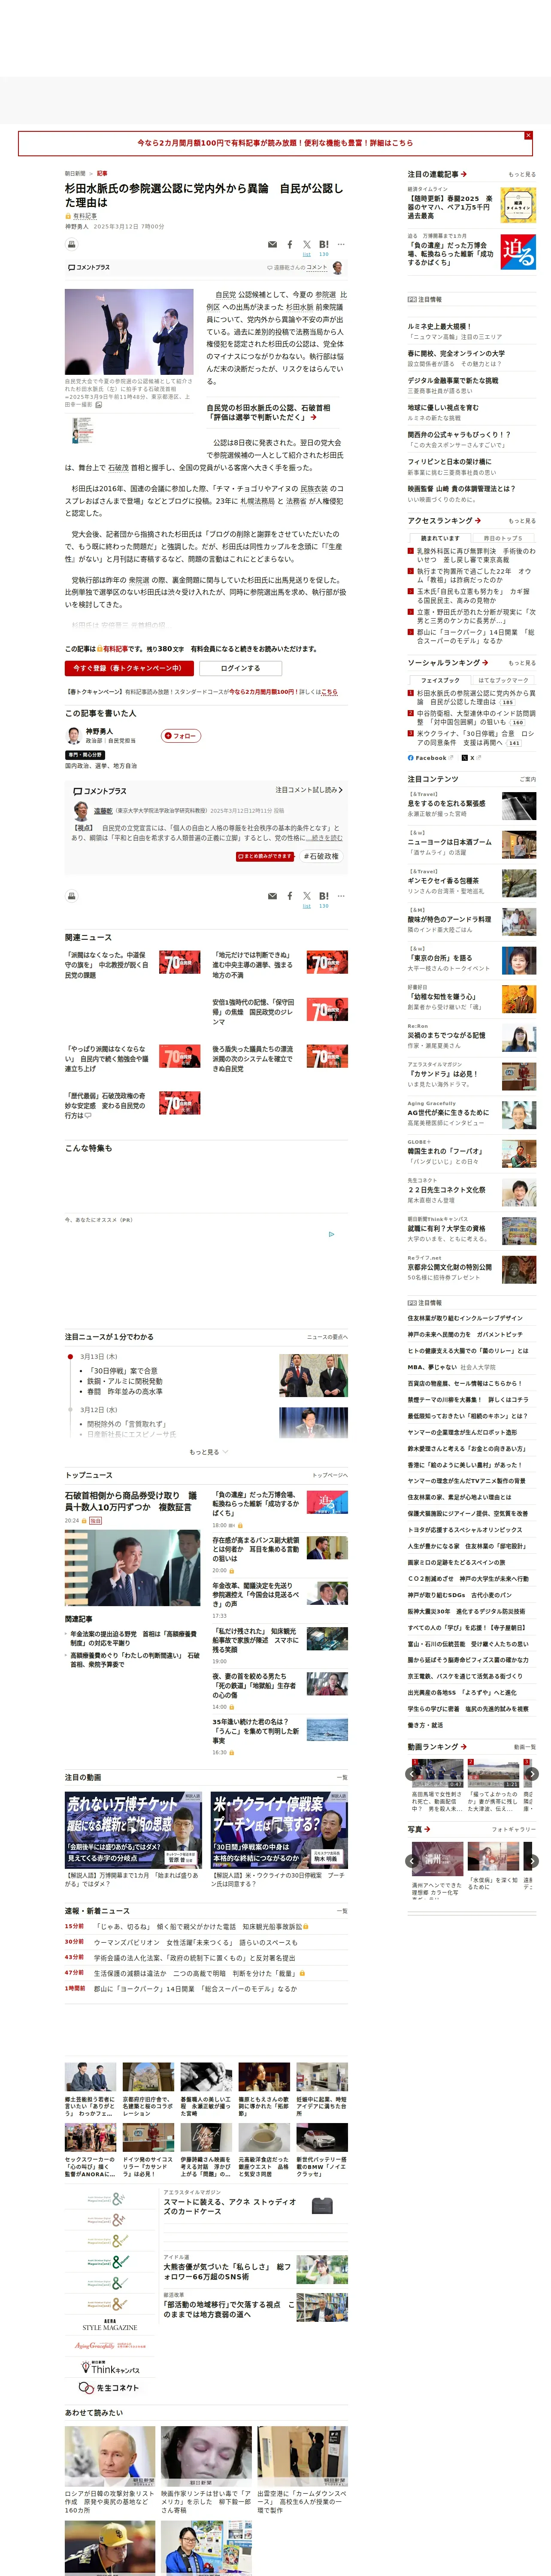Open the 100 yen campaign banner link
The height and width of the screenshot is (2576, 551).
pyautogui.click(x=275, y=143)
